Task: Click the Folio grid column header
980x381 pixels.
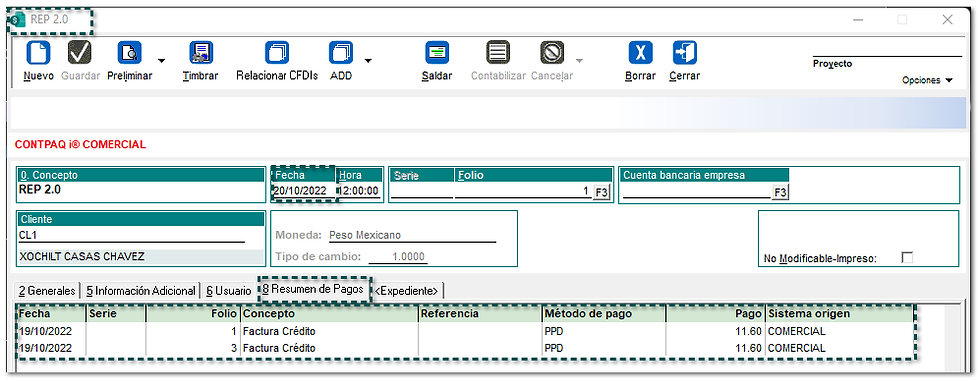Action: click(x=192, y=314)
